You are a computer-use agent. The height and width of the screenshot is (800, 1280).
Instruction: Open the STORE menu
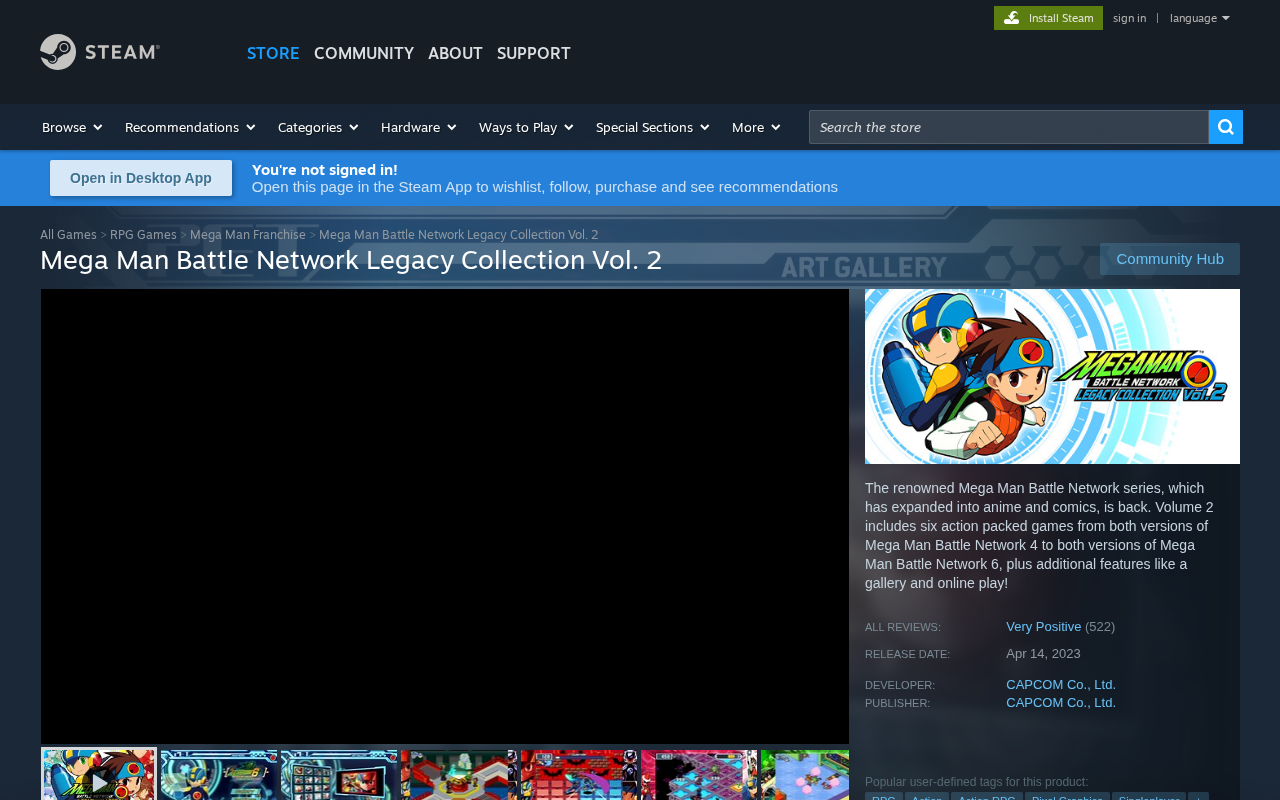tap(273, 53)
